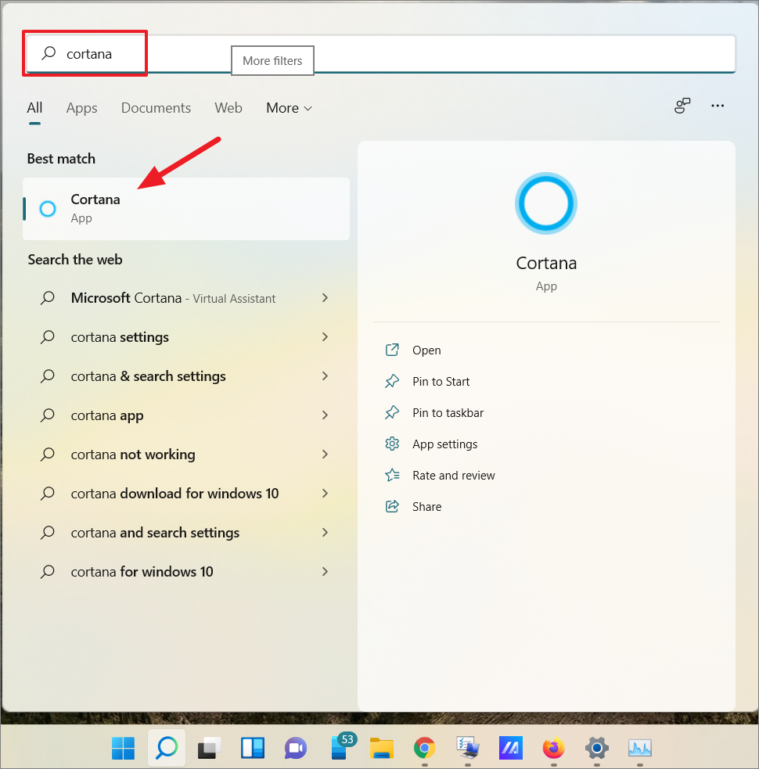Click the App settings gear icon
759x769 pixels.
point(392,444)
